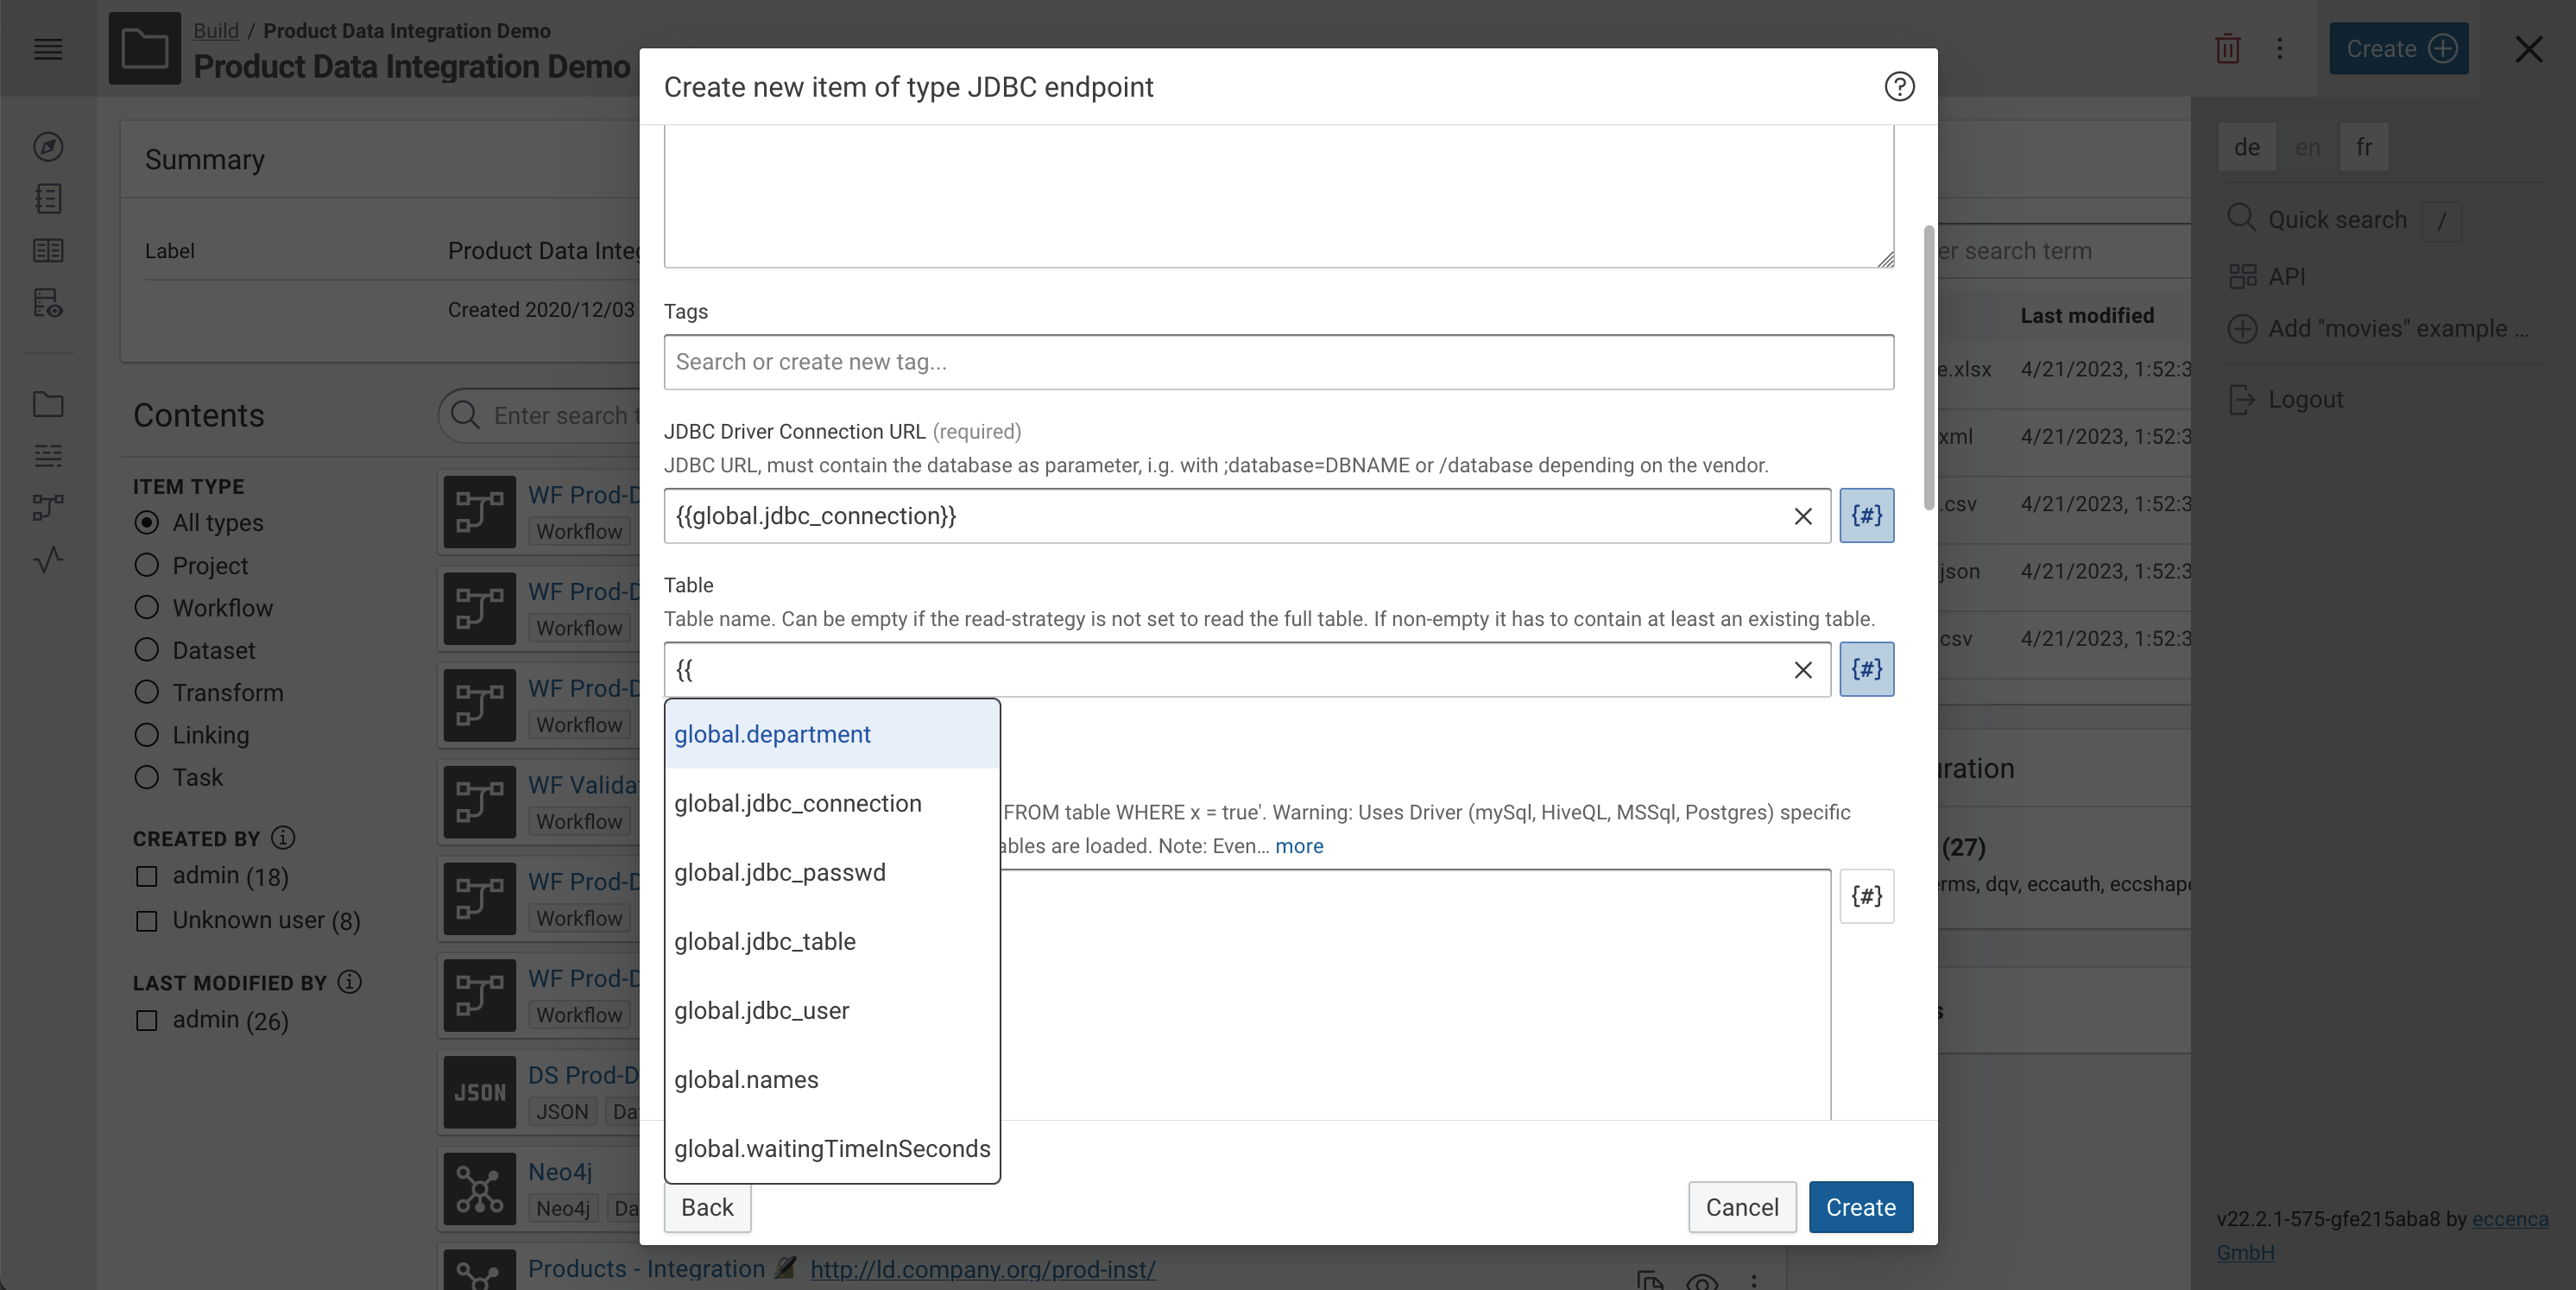Switch to the fr language tab
2576x1290 pixels.
coord(2364,146)
